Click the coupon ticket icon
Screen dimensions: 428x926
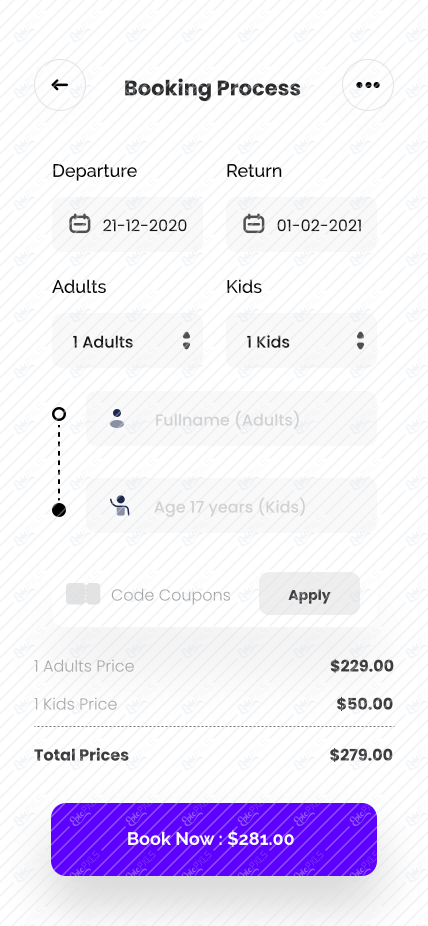(83, 594)
